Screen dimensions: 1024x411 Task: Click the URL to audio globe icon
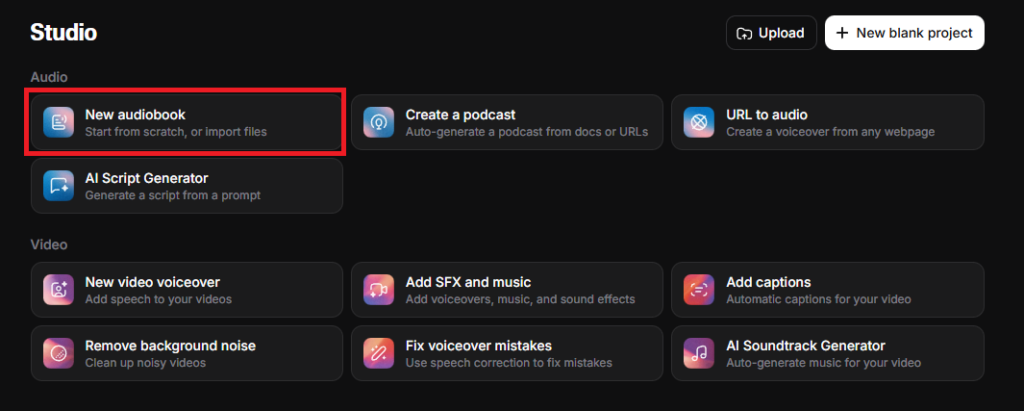699,123
